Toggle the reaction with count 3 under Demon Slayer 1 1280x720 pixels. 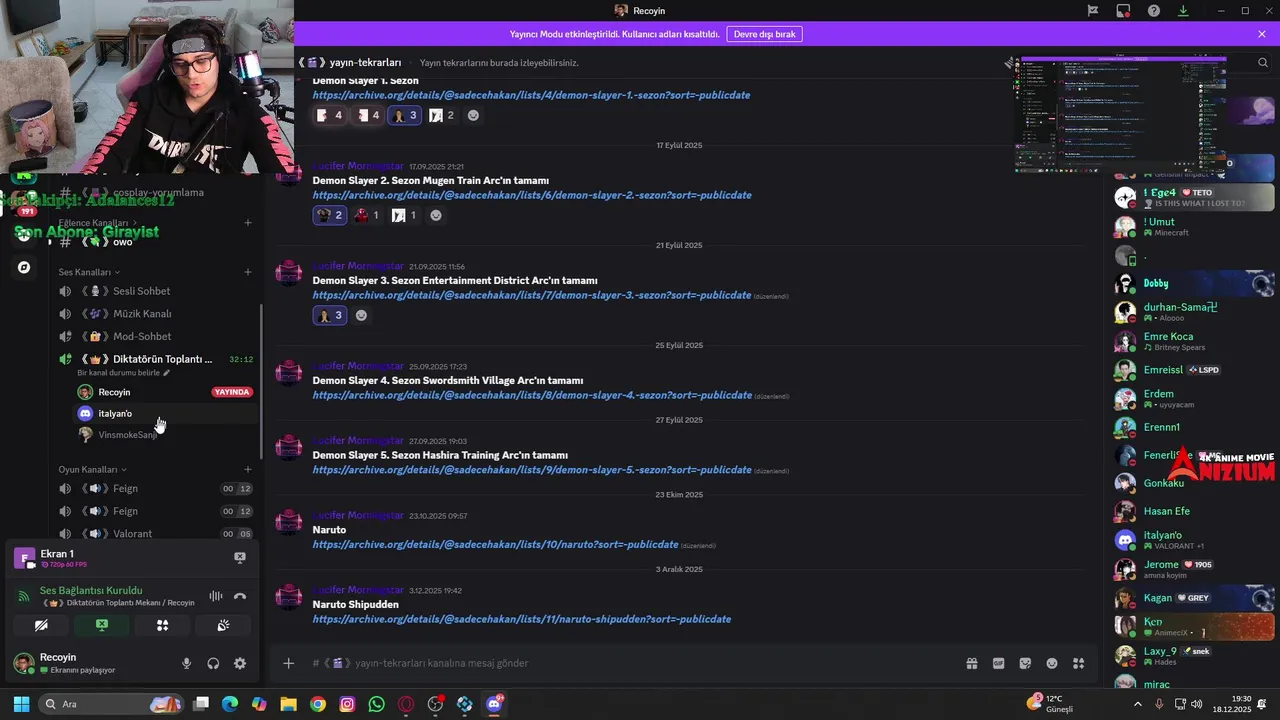point(405,115)
